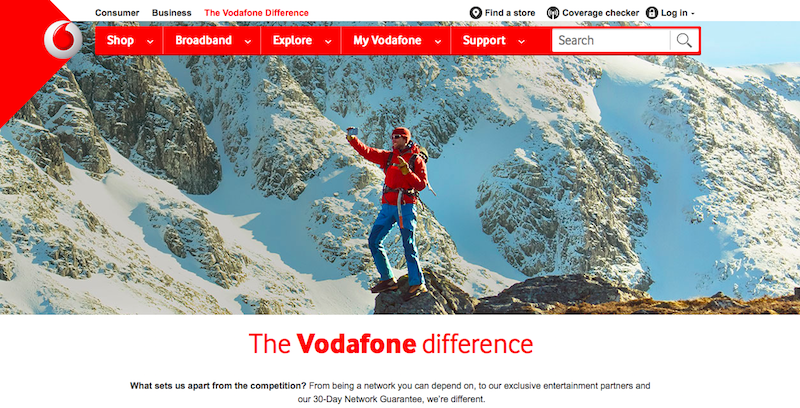
Task: Click the mountain hiker hero image
Action: [400, 184]
